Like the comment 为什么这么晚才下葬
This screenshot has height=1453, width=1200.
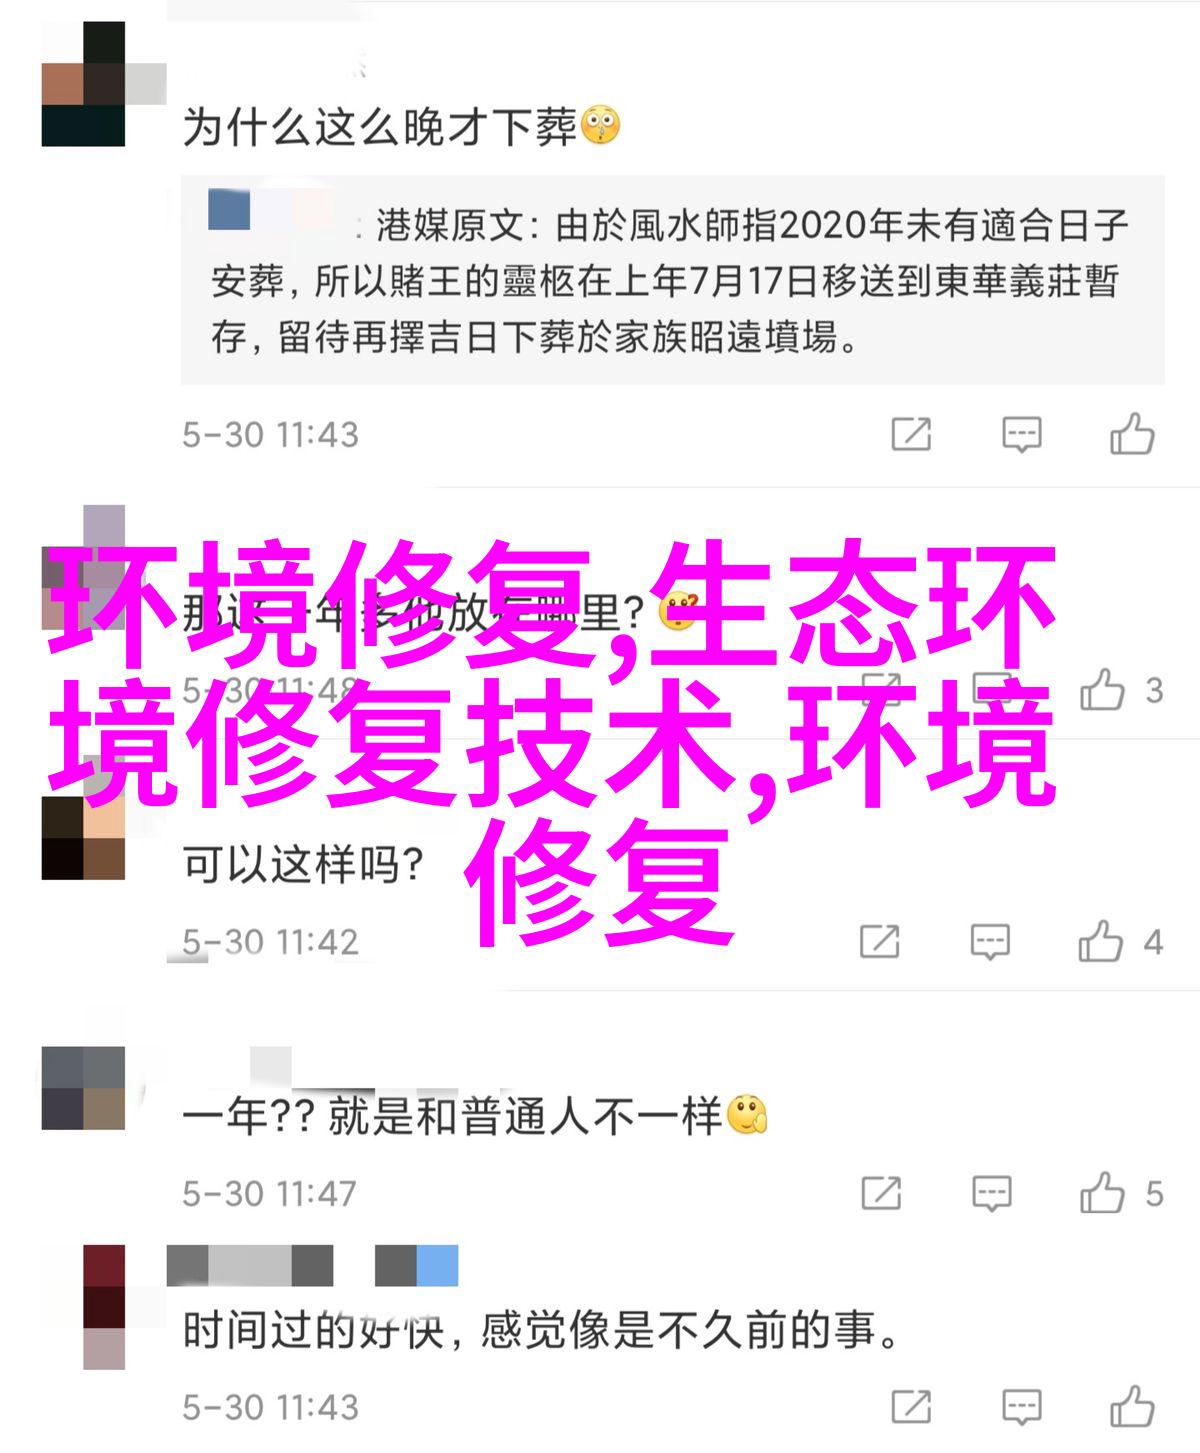pos(1132,434)
